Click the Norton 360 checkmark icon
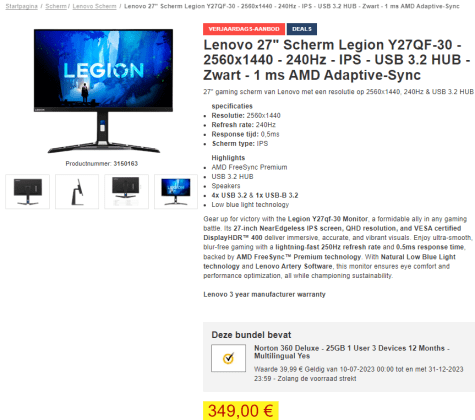 (228, 358)
